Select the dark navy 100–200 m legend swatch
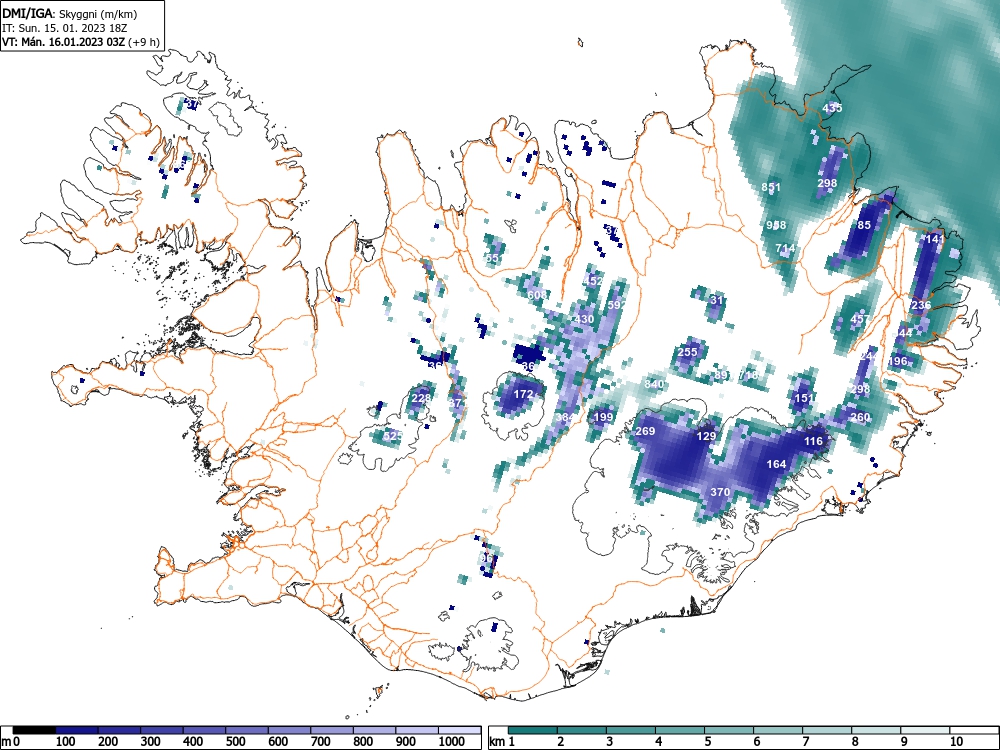The width and height of the screenshot is (1000, 750). click(x=77, y=730)
